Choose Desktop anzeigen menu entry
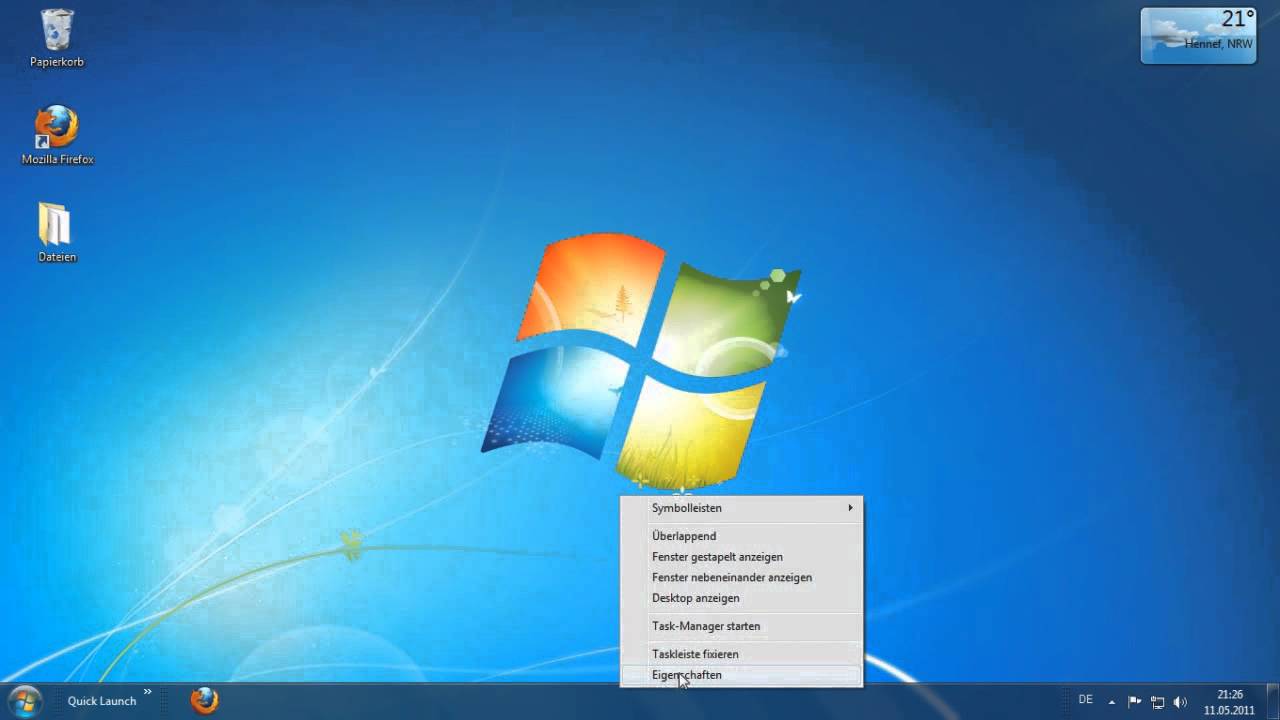This screenshot has height=720, width=1280. tap(742, 598)
